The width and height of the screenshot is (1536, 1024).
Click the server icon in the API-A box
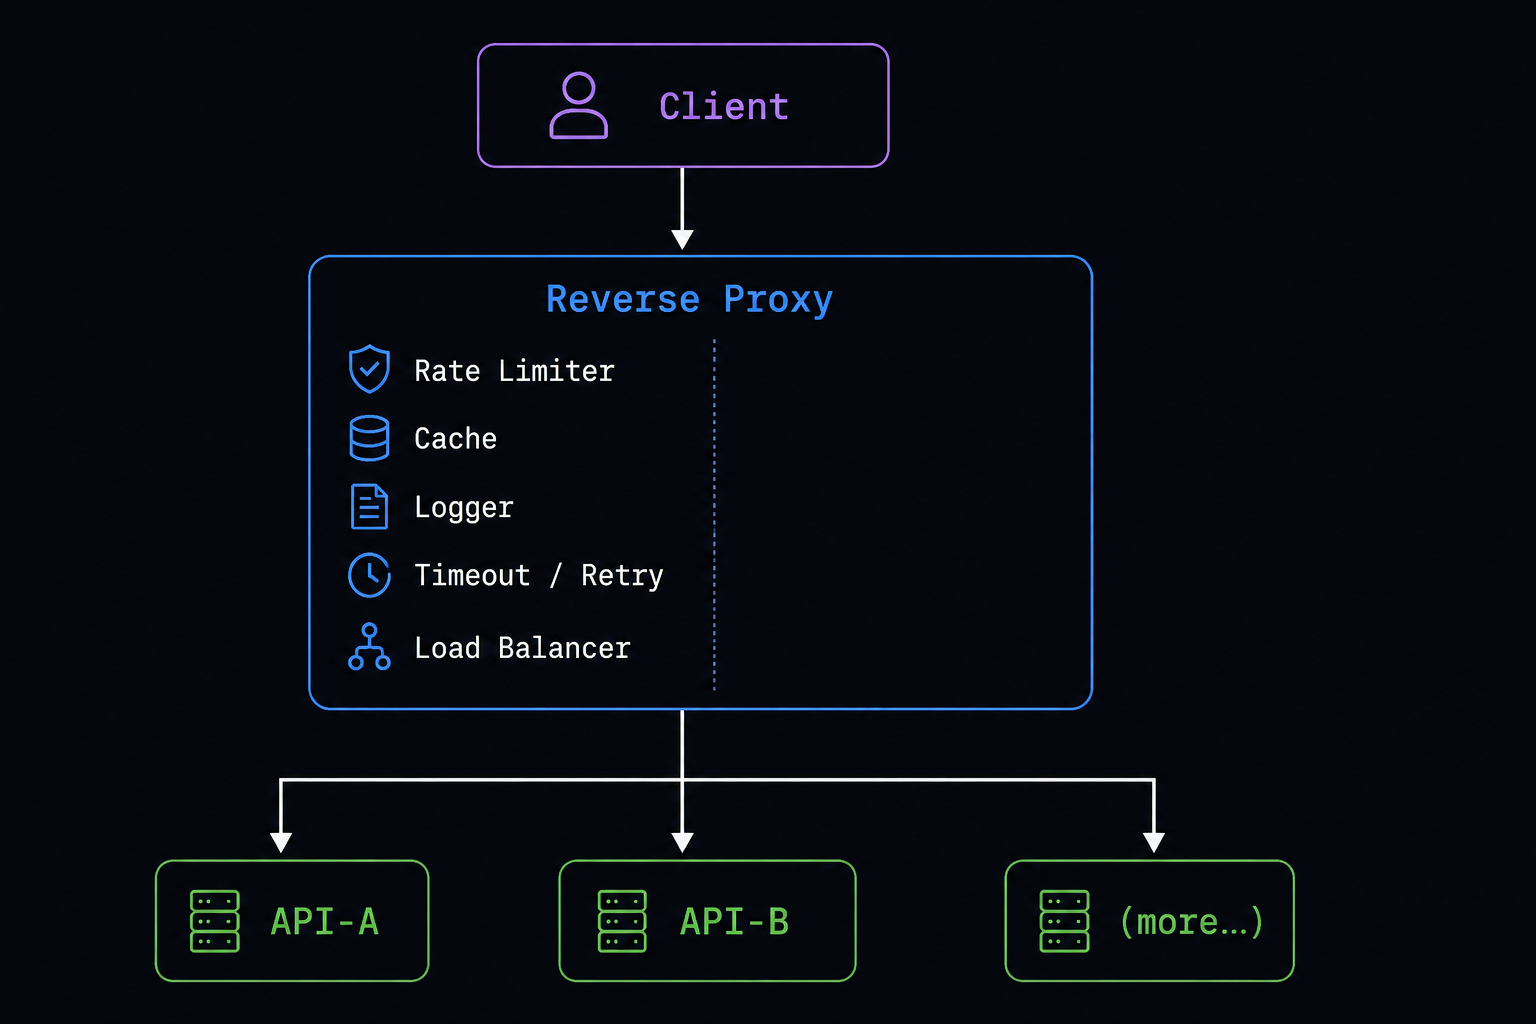coord(215,921)
